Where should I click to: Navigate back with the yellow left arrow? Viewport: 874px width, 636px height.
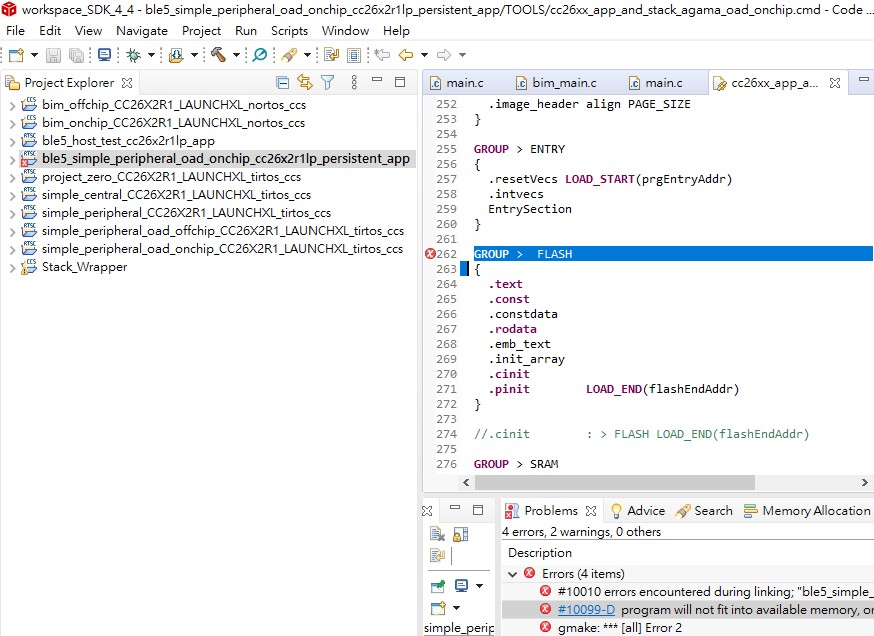point(405,55)
